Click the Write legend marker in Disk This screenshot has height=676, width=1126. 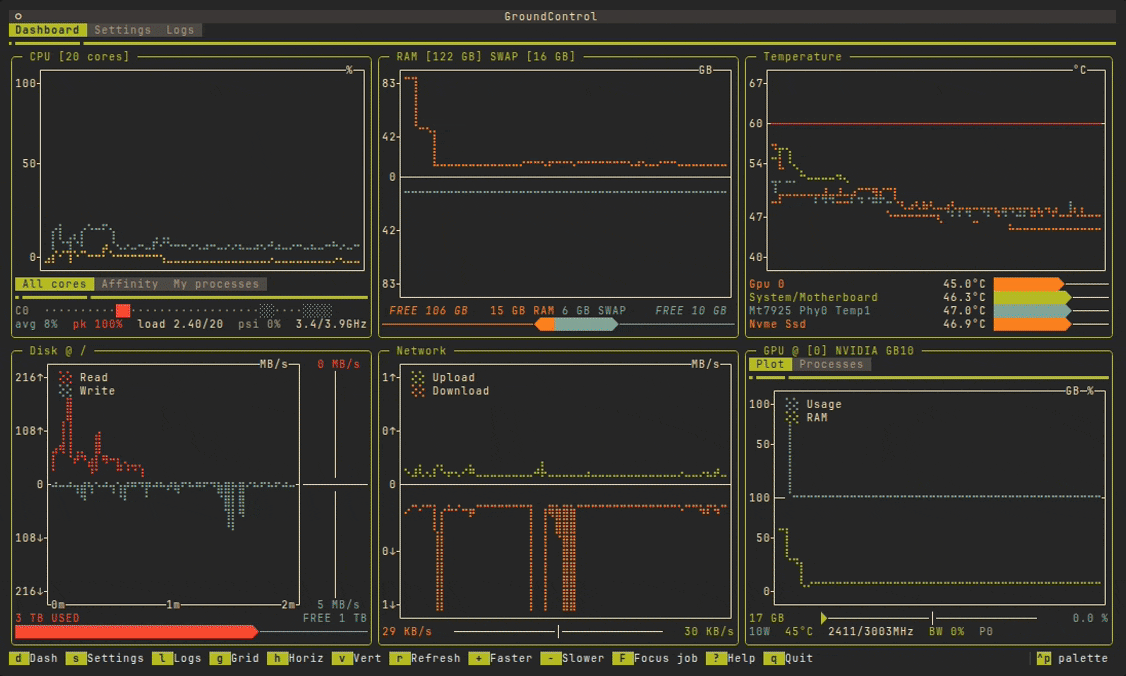[x=65, y=391]
